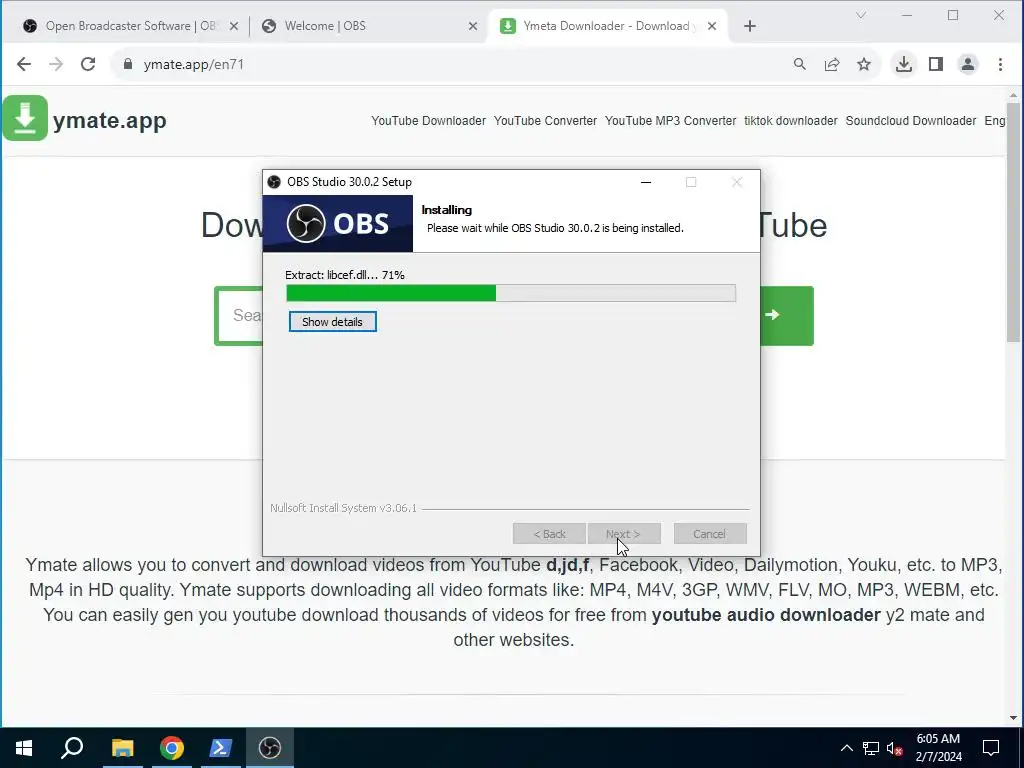Open PowerShell from the taskbar

(221, 748)
